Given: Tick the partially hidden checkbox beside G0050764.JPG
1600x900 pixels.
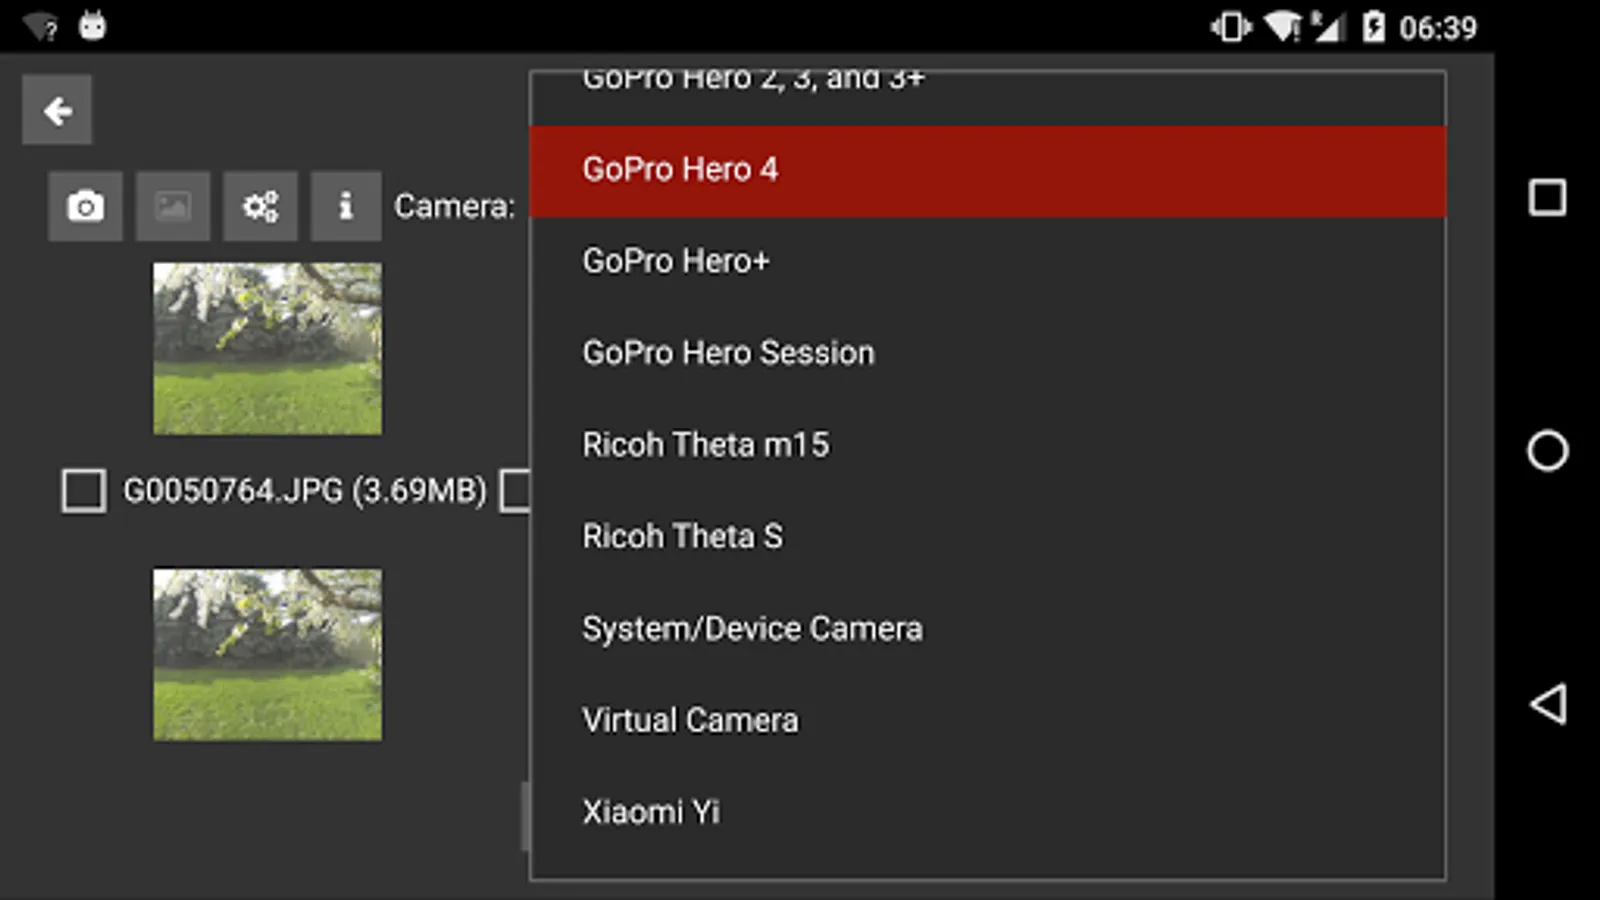Looking at the screenshot, I should 514,491.
